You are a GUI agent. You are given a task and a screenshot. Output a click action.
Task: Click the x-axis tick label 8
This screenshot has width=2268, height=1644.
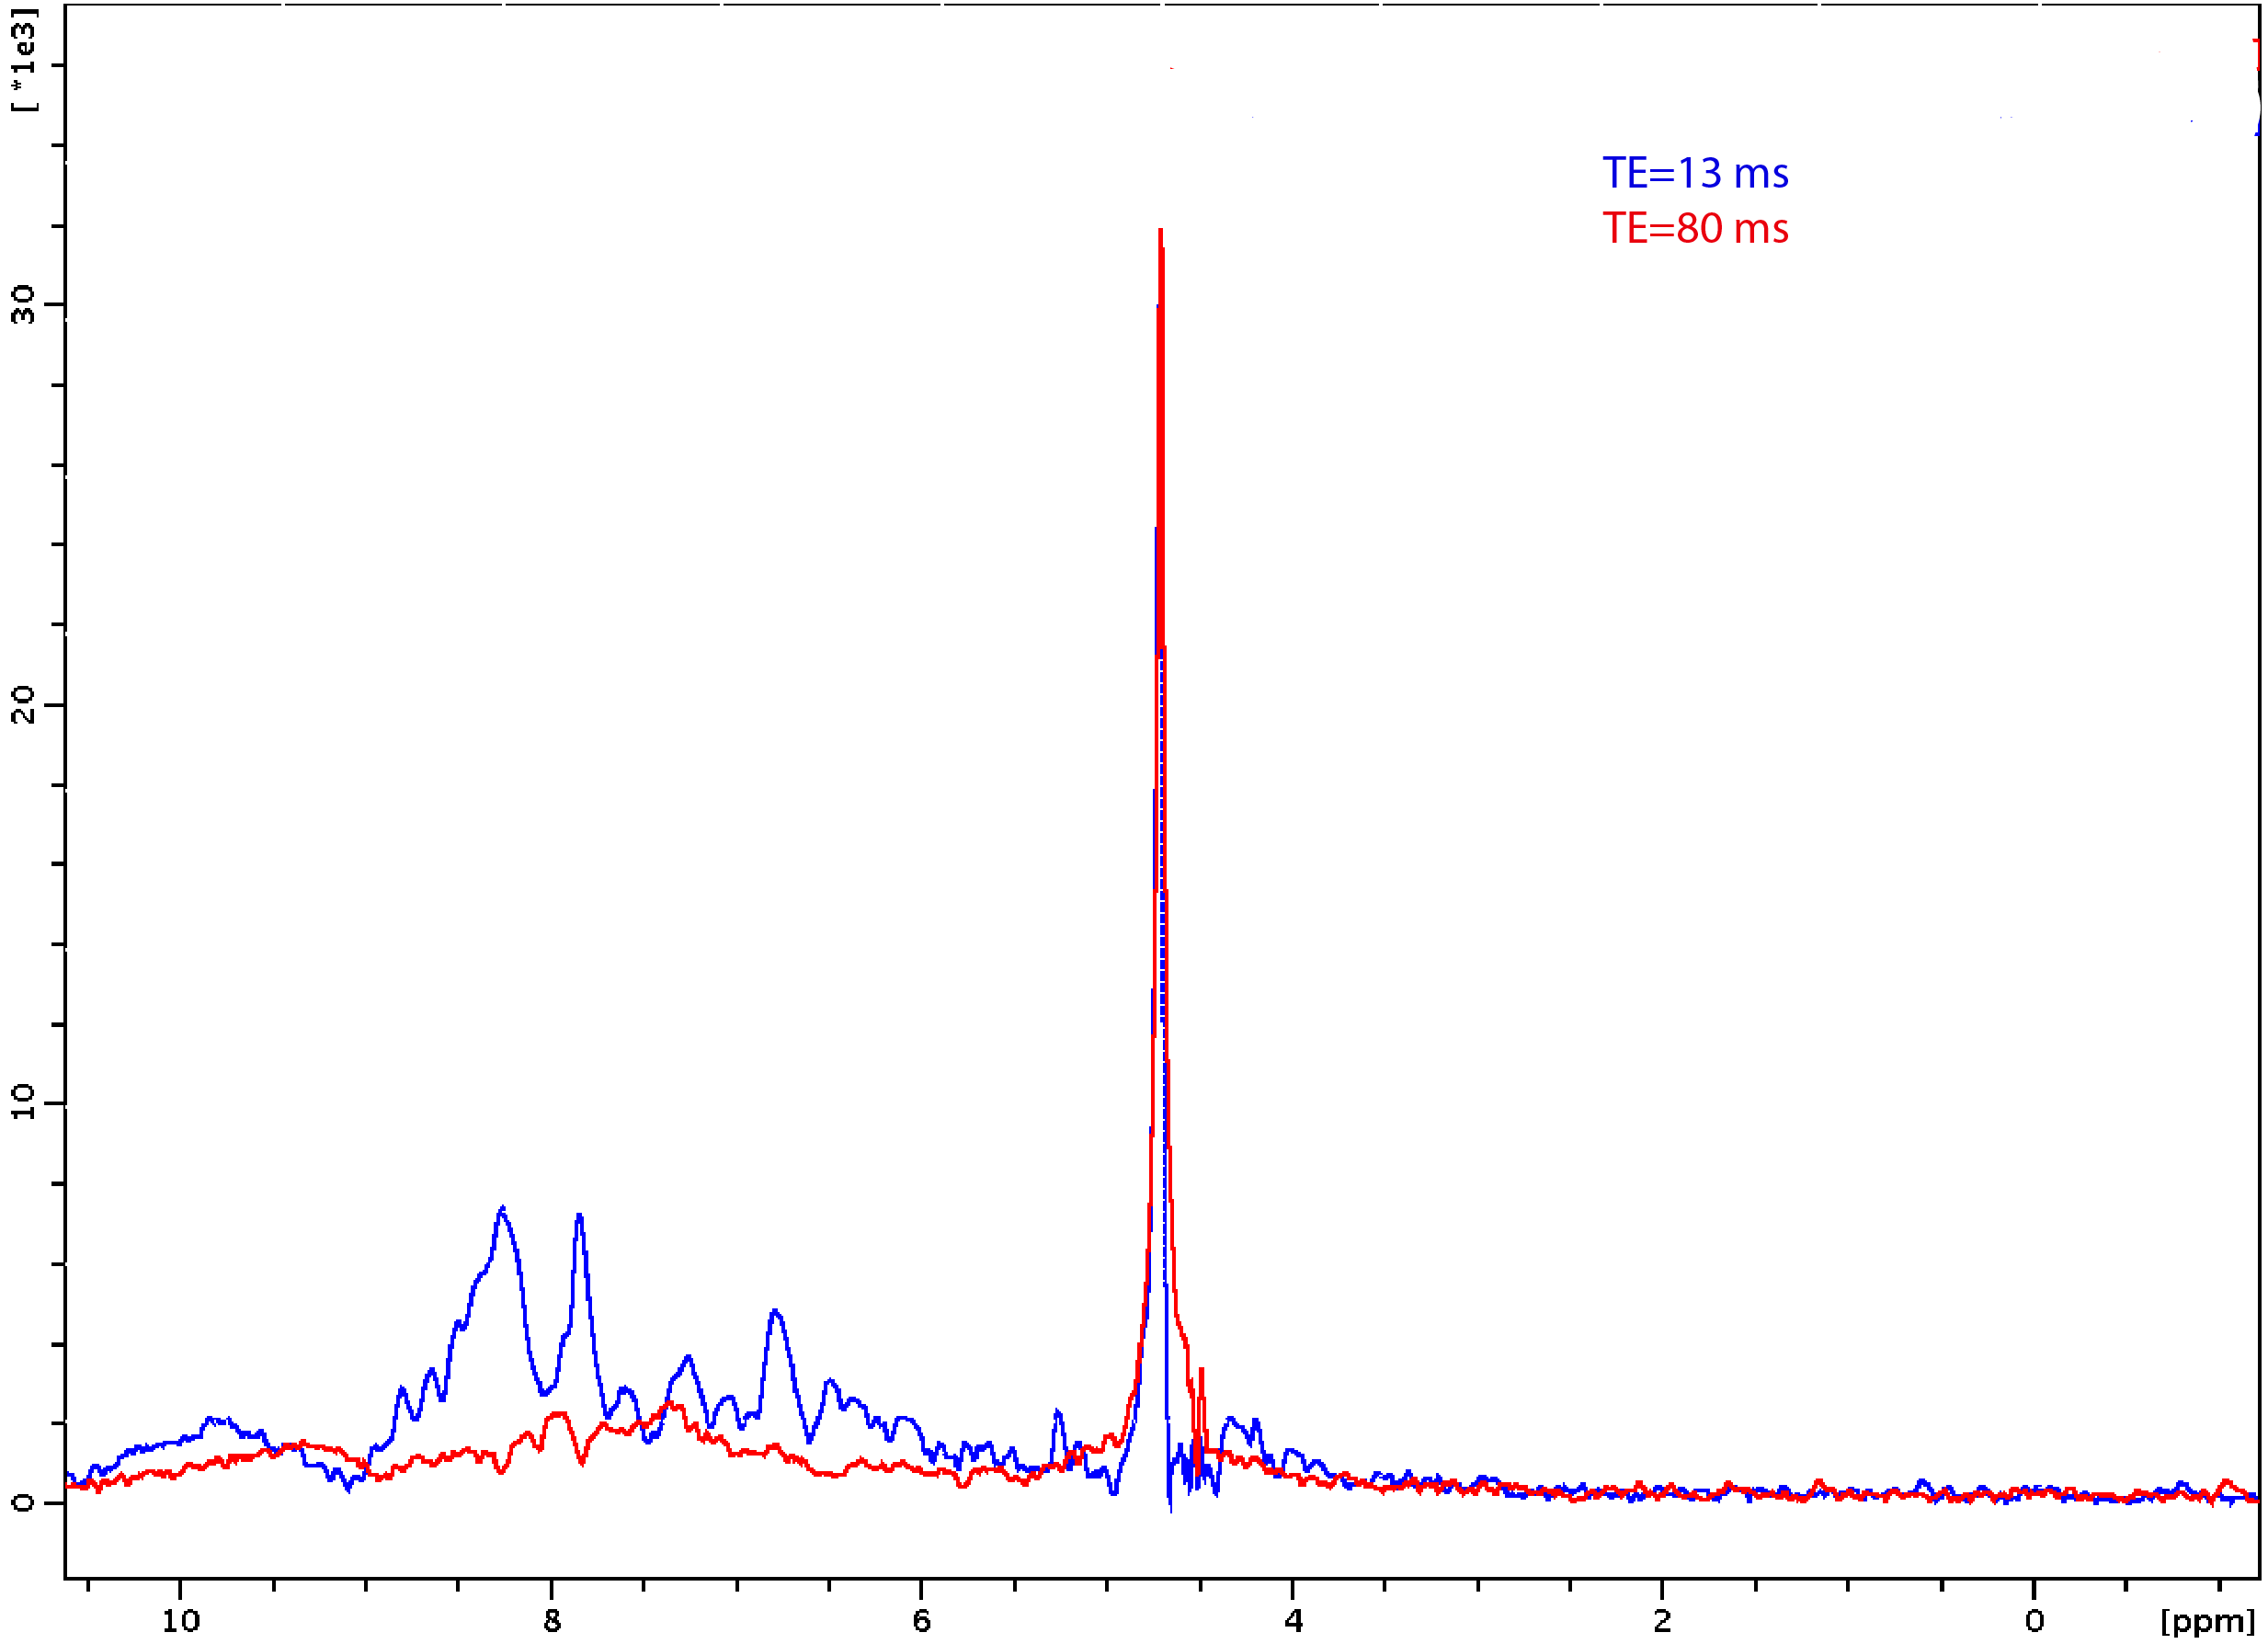(x=552, y=1622)
